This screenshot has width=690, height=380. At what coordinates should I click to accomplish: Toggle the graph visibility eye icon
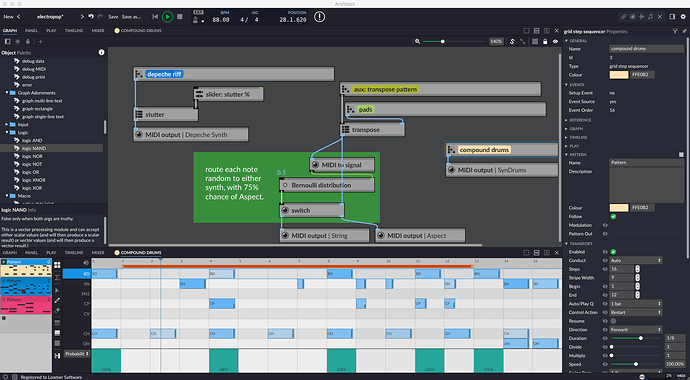click(555, 41)
